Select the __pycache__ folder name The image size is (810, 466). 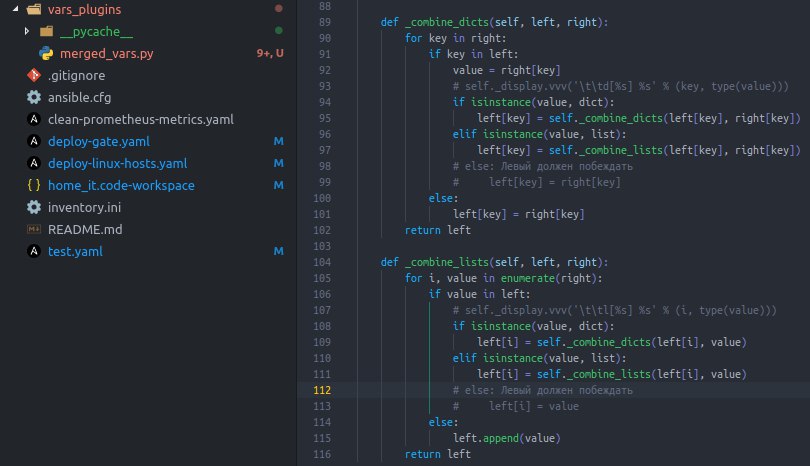[x=96, y=32]
